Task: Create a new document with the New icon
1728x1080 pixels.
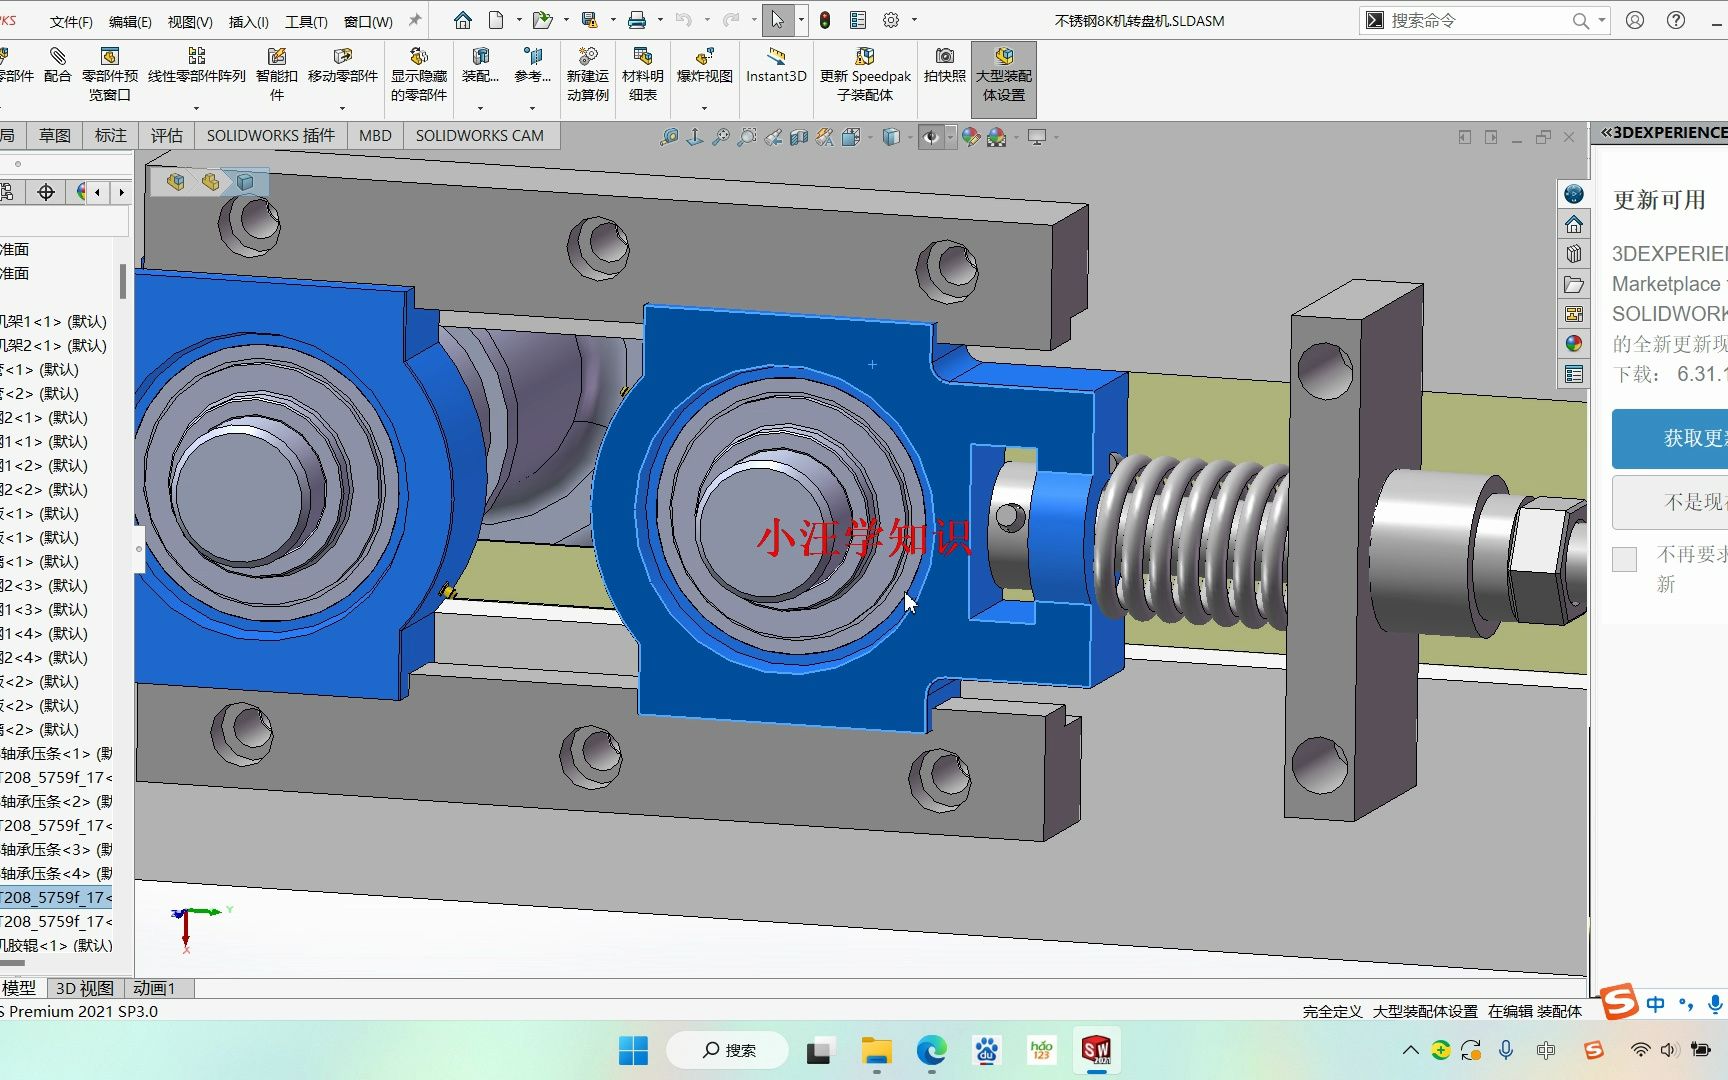Action: coord(497,20)
